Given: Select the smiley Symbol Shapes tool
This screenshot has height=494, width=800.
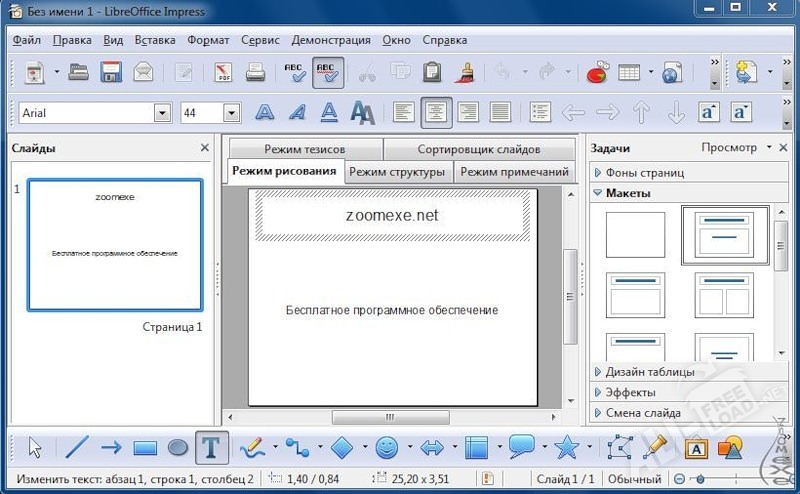Looking at the screenshot, I should [387, 448].
